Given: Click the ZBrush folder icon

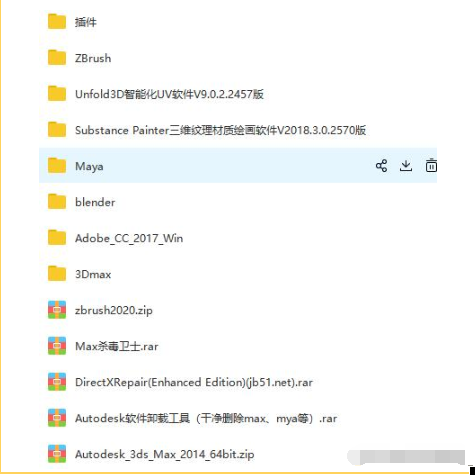Looking at the screenshot, I should coord(57,58).
